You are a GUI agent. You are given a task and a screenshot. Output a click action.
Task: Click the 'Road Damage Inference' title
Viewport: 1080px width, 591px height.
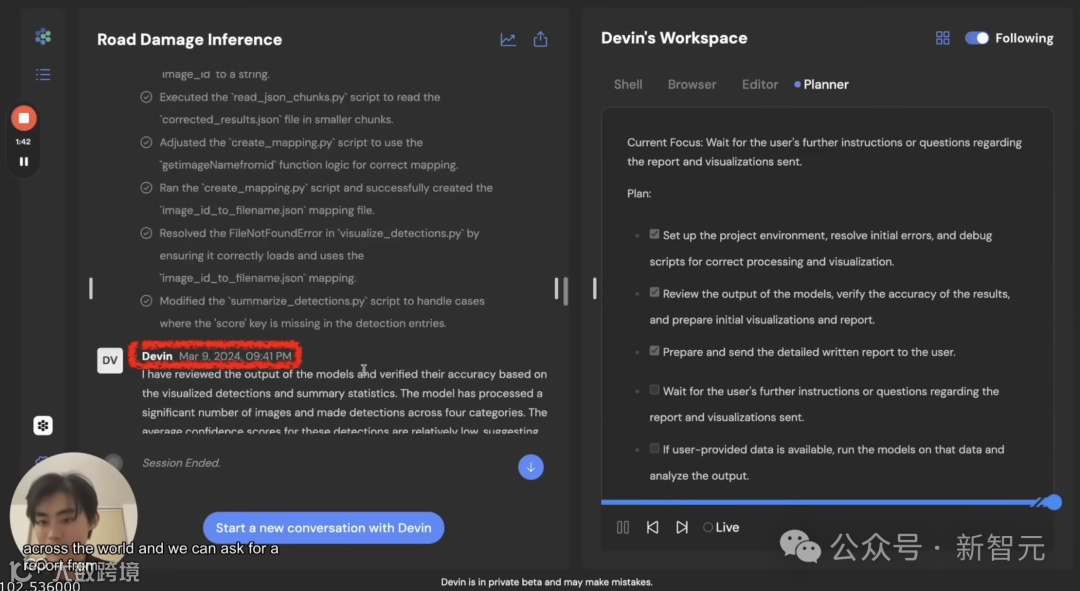point(189,39)
